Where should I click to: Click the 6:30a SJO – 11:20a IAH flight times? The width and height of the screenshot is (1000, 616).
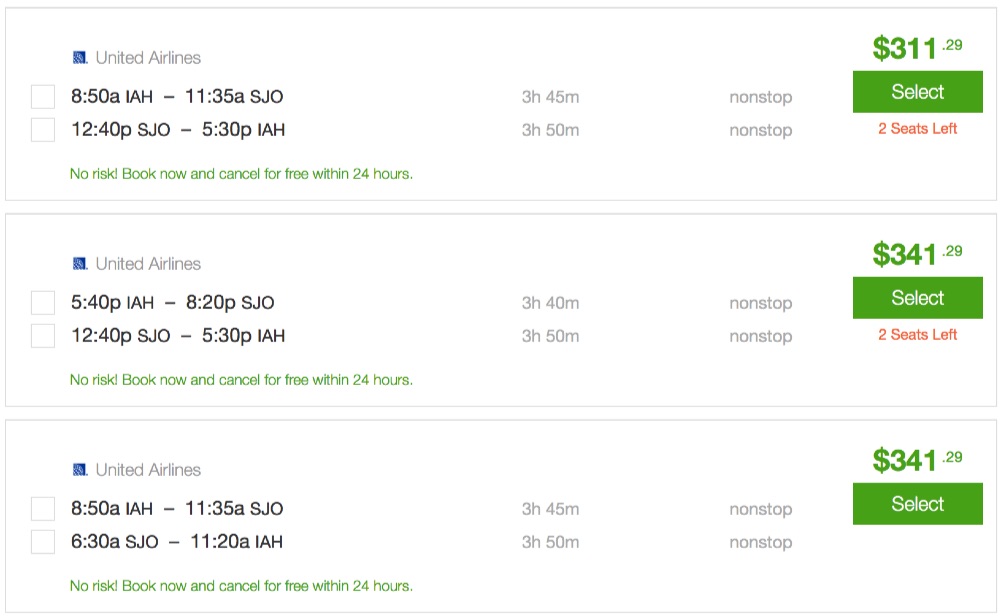point(176,542)
